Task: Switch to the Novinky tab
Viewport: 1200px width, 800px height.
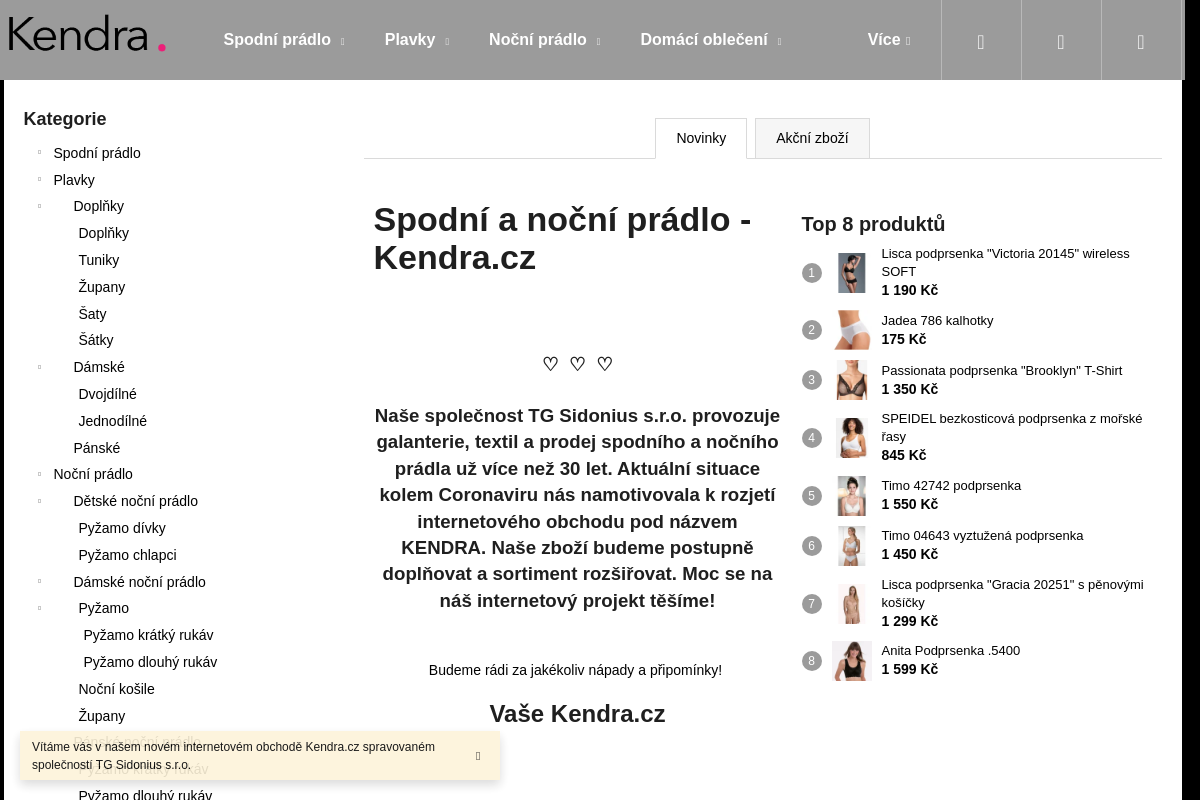Action: click(x=701, y=138)
